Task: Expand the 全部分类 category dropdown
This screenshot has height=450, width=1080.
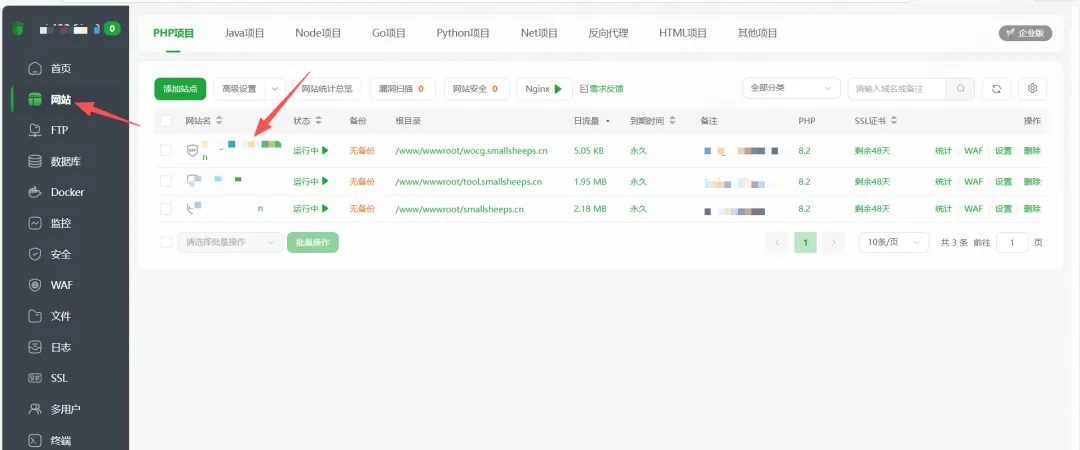Action: pyautogui.click(x=790, y=89)
